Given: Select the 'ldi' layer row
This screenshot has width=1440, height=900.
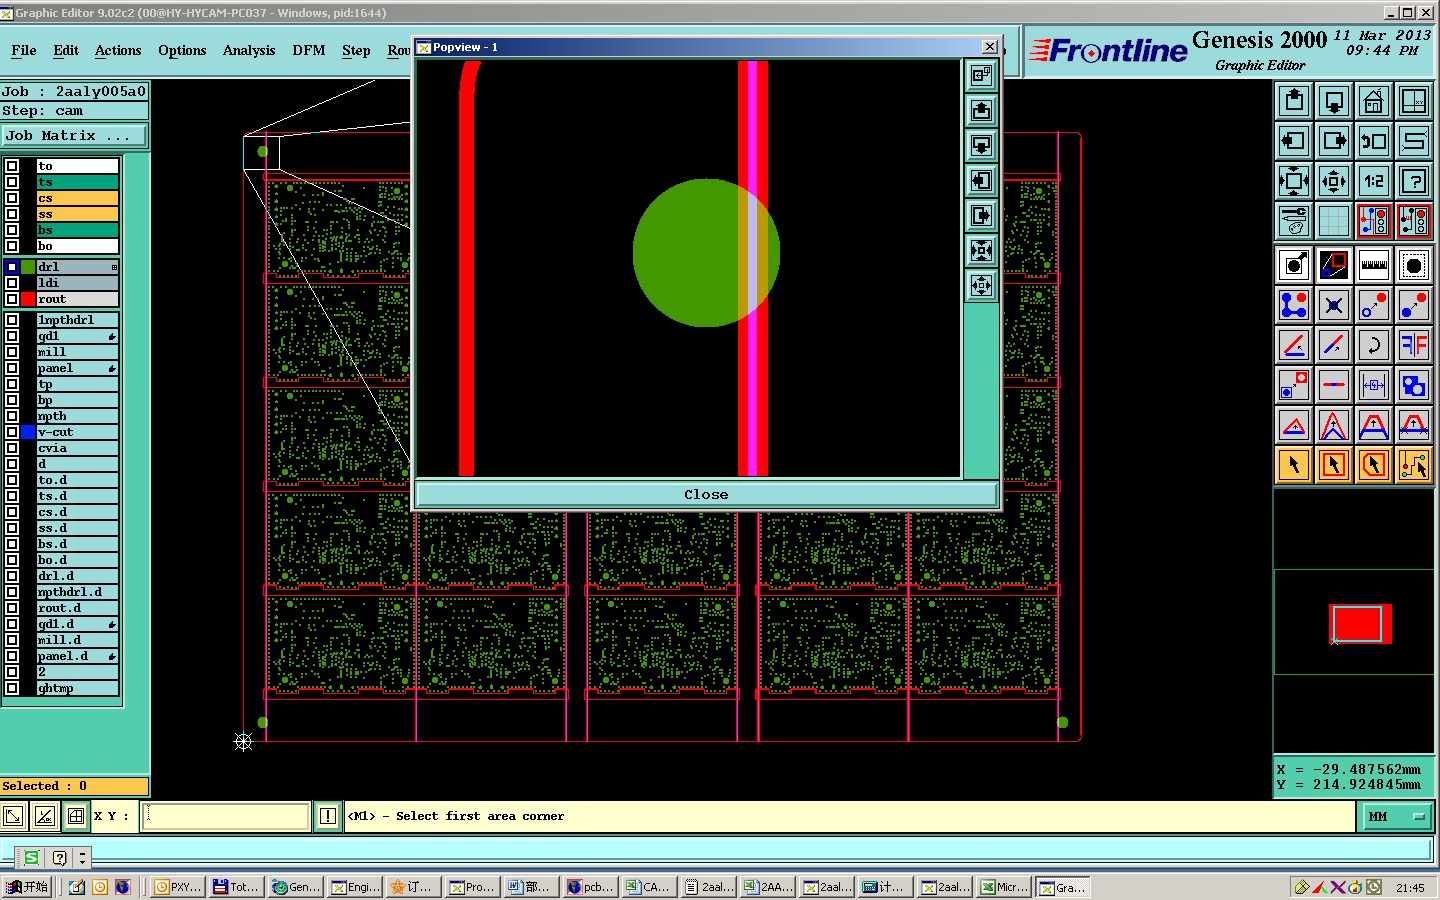Looking at the screenshot, I should pos(77,283).
